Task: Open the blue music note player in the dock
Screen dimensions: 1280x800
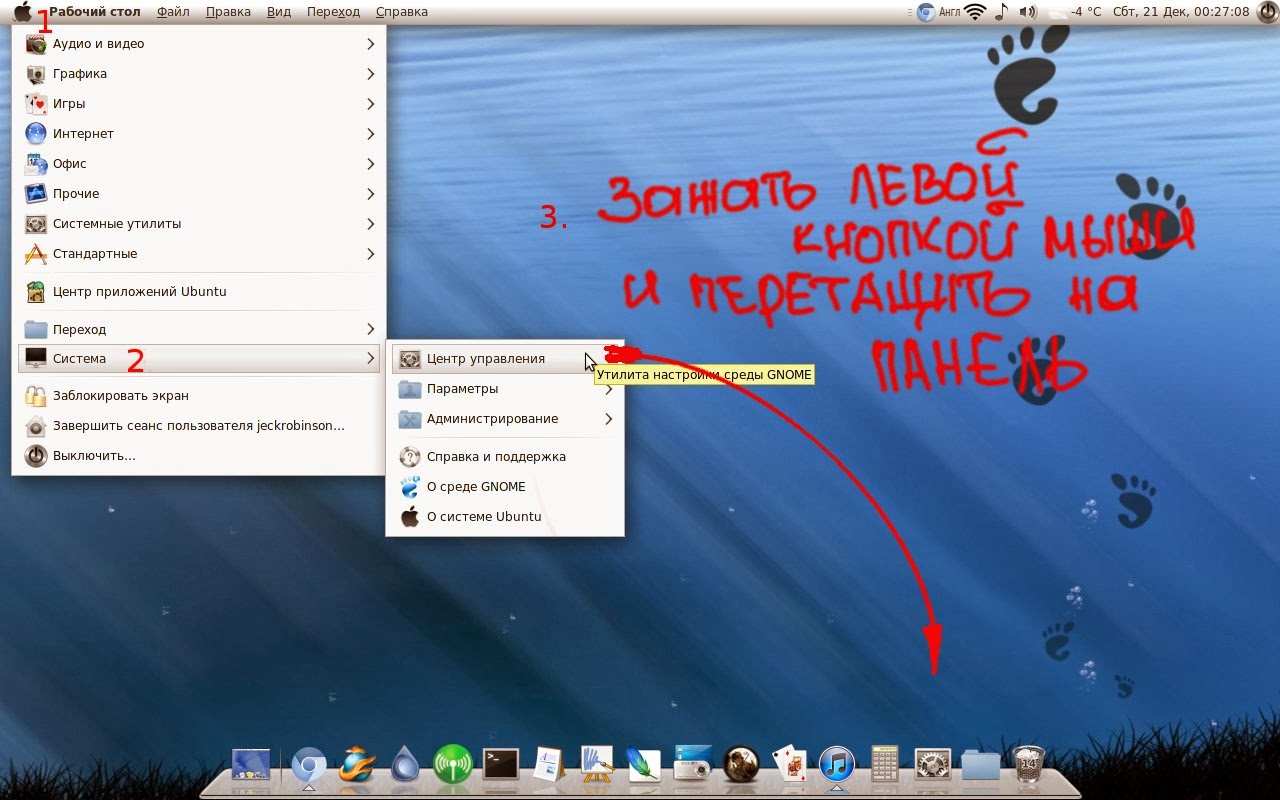Action: pos(837,764)
